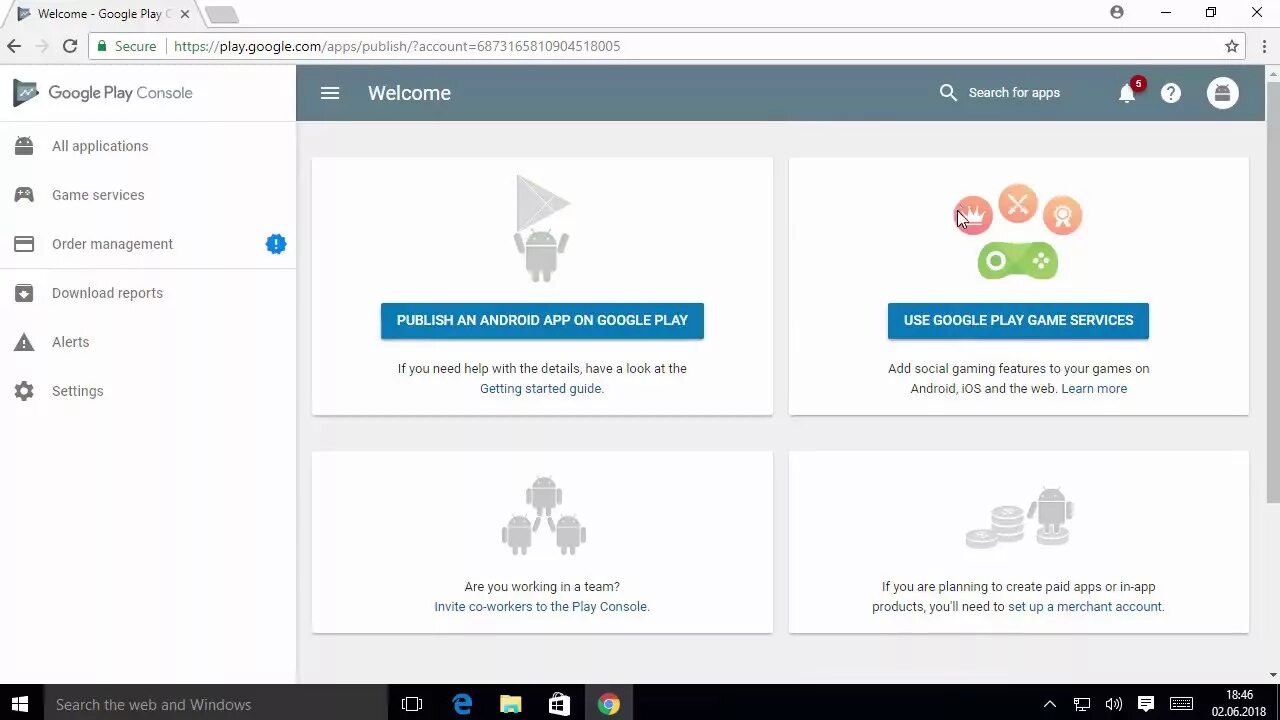Open the Getting started guide link
Viewport: 1280px width, 720px height.
pyautogui.click(x=541, y=388)
